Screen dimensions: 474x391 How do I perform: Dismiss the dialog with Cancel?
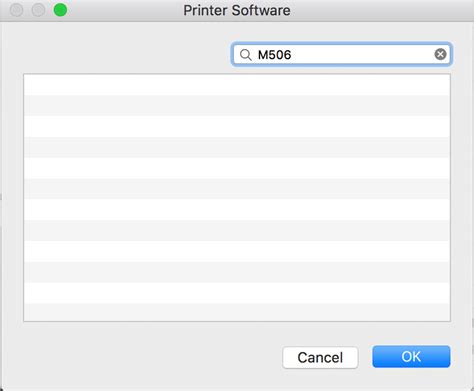pos(320,357)
